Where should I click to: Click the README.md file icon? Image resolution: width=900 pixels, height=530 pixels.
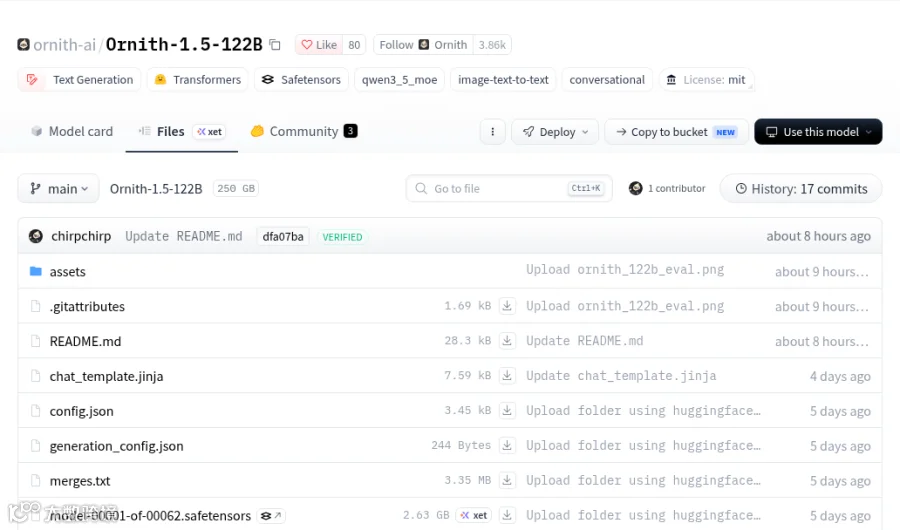click(x=36, y=341)
